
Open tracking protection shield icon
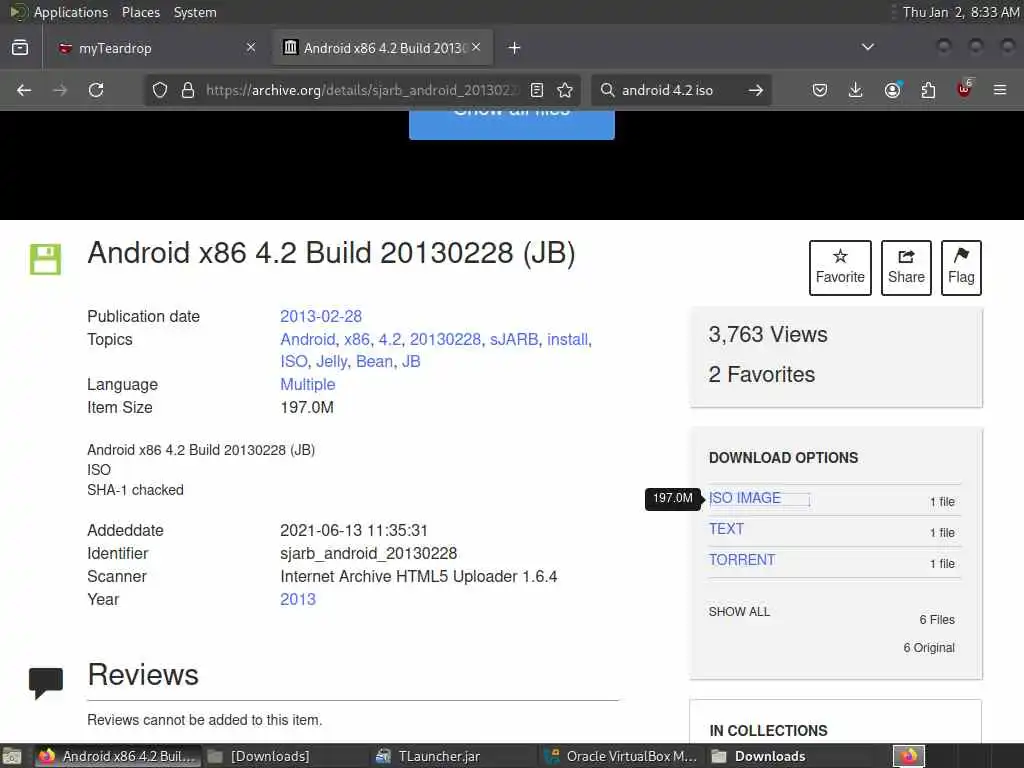[x=160, y=90]
